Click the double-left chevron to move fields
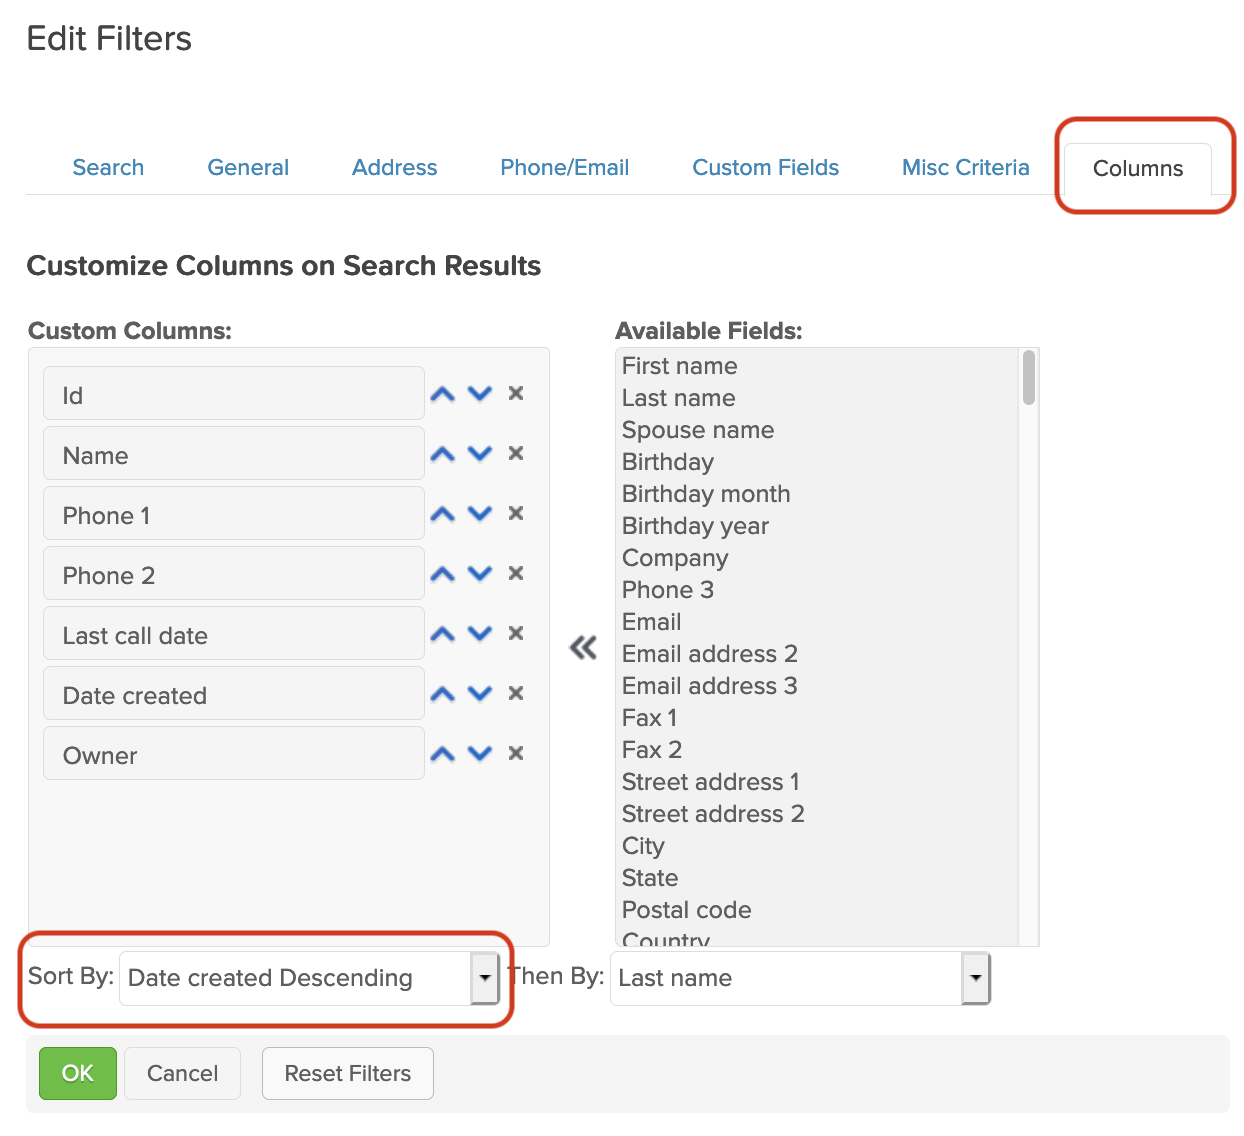The height and width of the screenshot is (1136, 1244). 584,647
